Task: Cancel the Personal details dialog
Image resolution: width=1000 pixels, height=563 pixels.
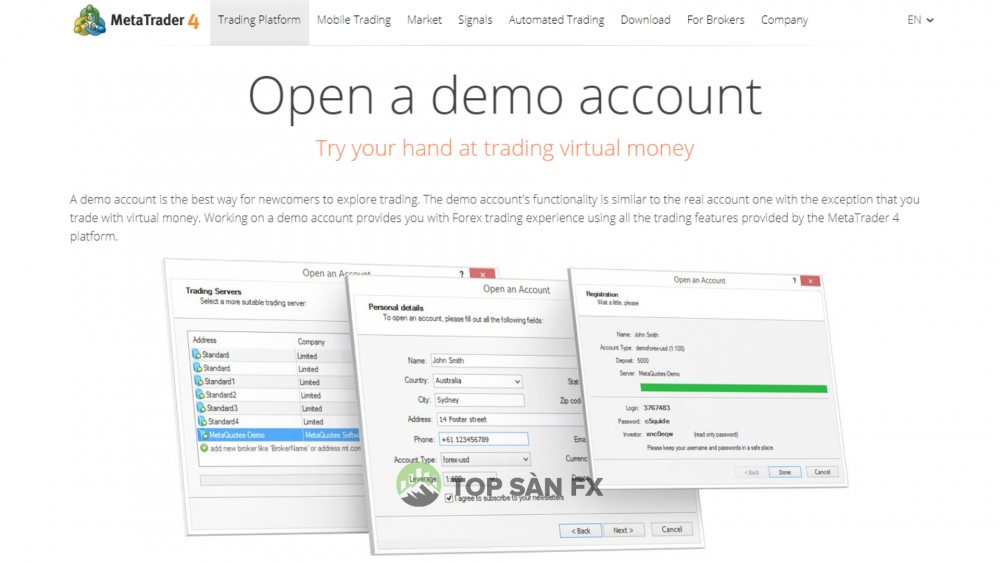Action: pyautogui.click(x=672, y=529)
